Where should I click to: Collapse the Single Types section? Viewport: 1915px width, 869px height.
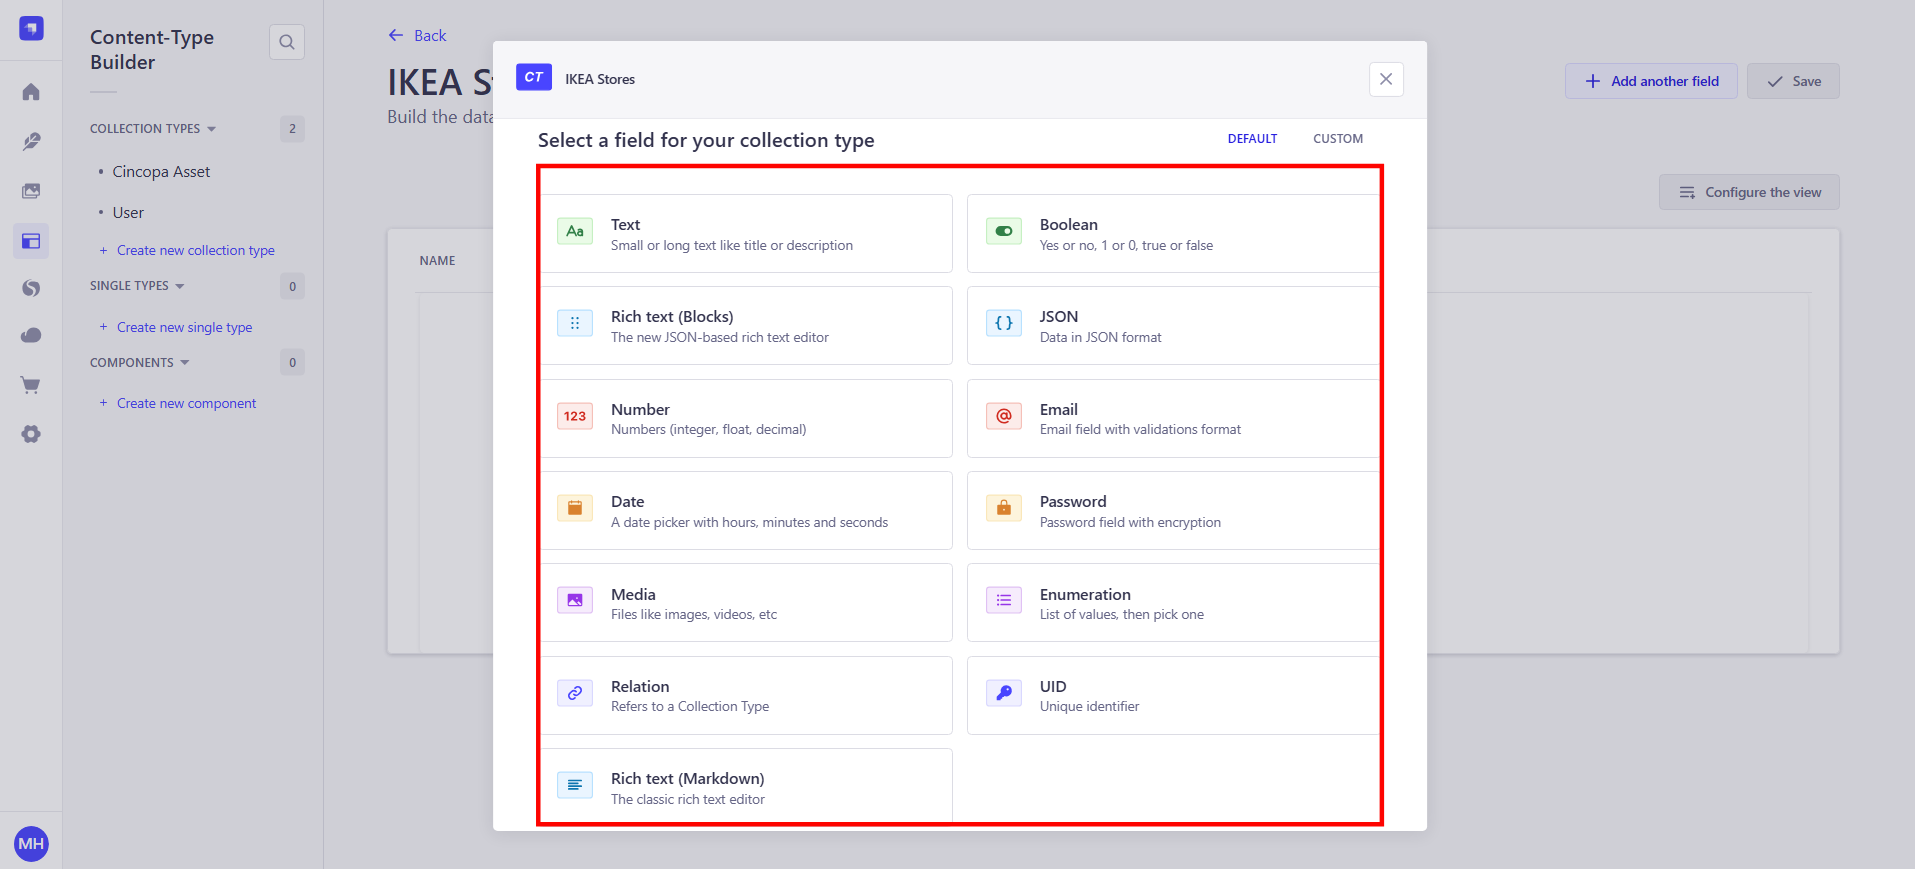137,286
